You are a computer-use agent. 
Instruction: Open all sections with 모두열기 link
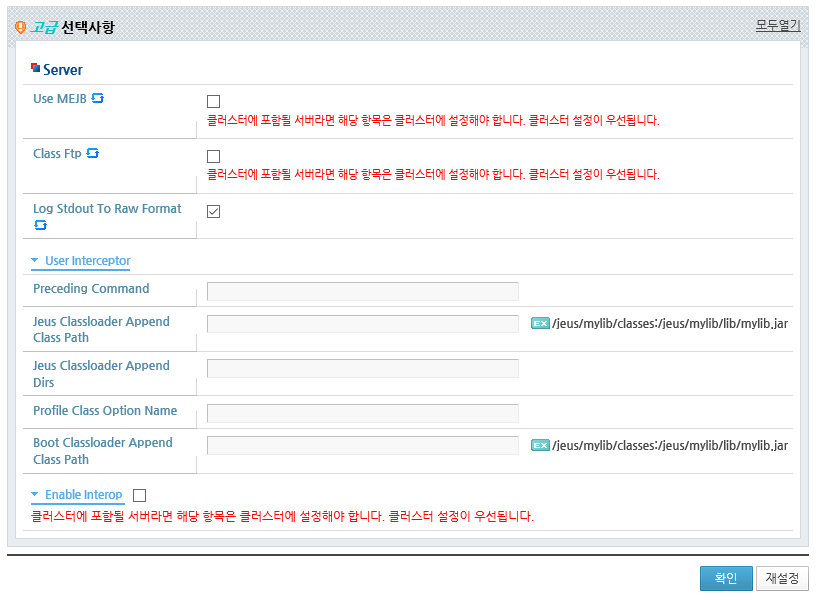coord(778,25)
